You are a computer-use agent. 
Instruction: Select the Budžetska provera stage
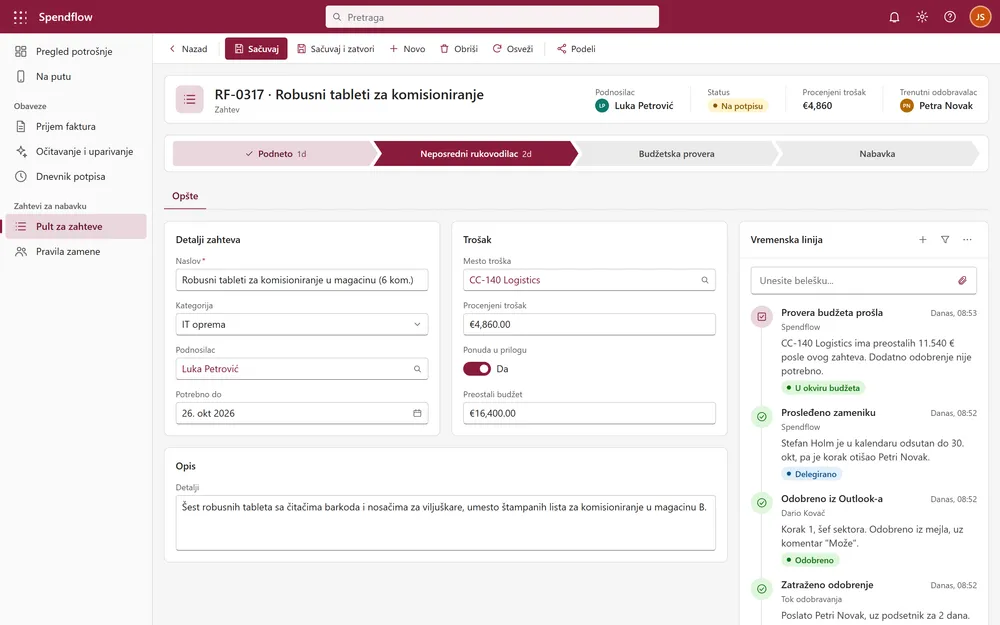[676, 154]
